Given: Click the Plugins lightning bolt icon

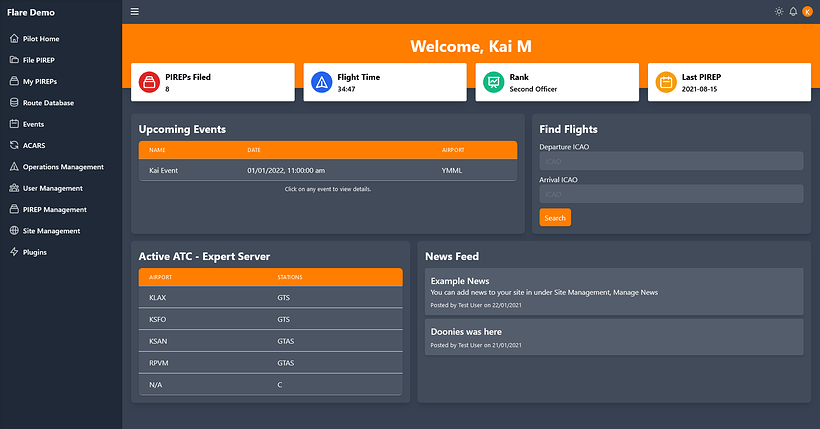Looking at the screenshot, I should pyautogui.click(x=14, y=252).
